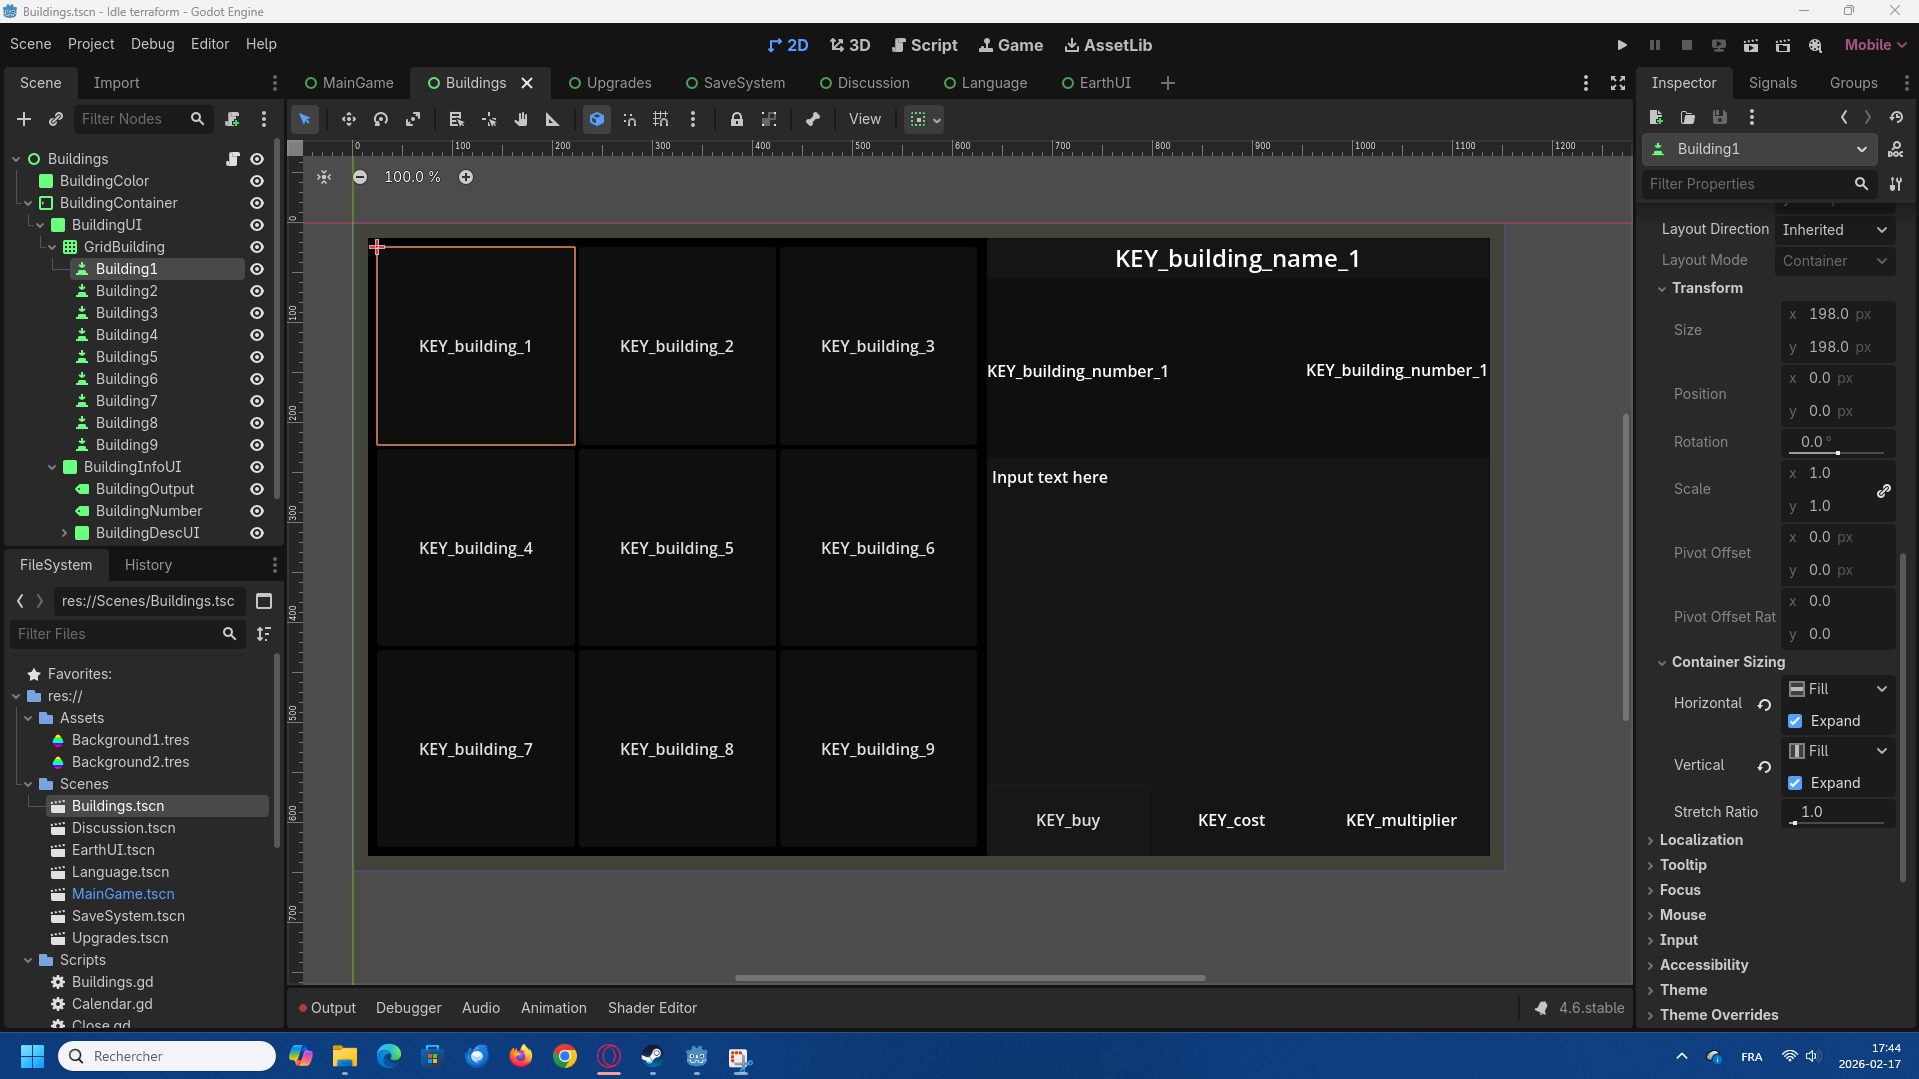1919x1079 pixels.
Task: Open the Debug menu
Action: pyautogui.click(x=152, y=44)
